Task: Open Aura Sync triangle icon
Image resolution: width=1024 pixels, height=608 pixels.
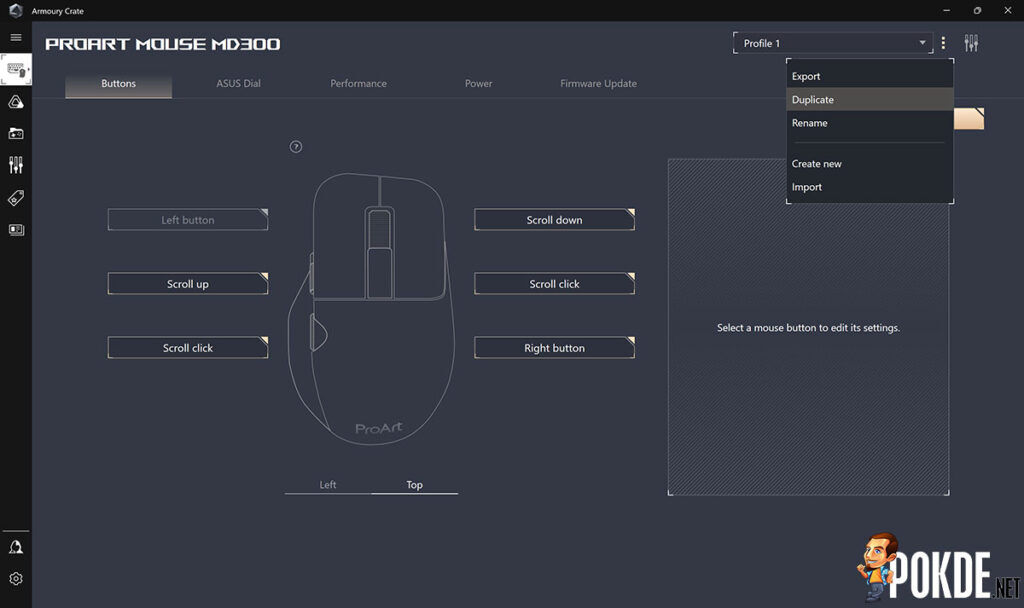Action: 16,102
